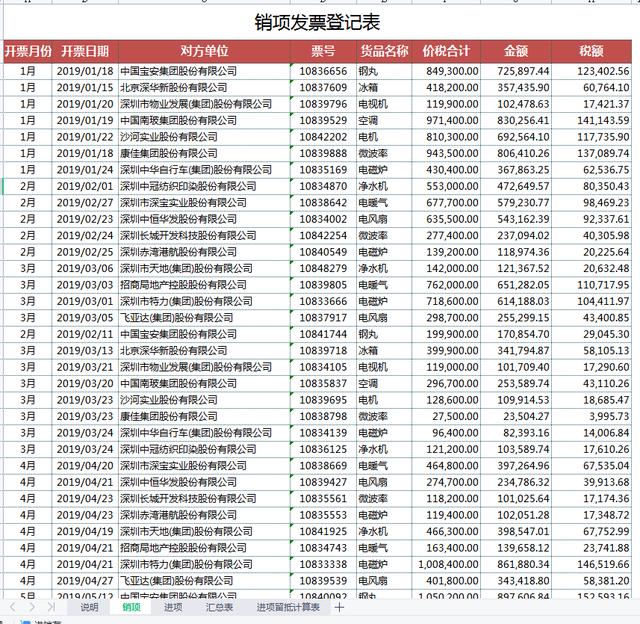Select the 对方单位 header cell

tap(204, 51)
